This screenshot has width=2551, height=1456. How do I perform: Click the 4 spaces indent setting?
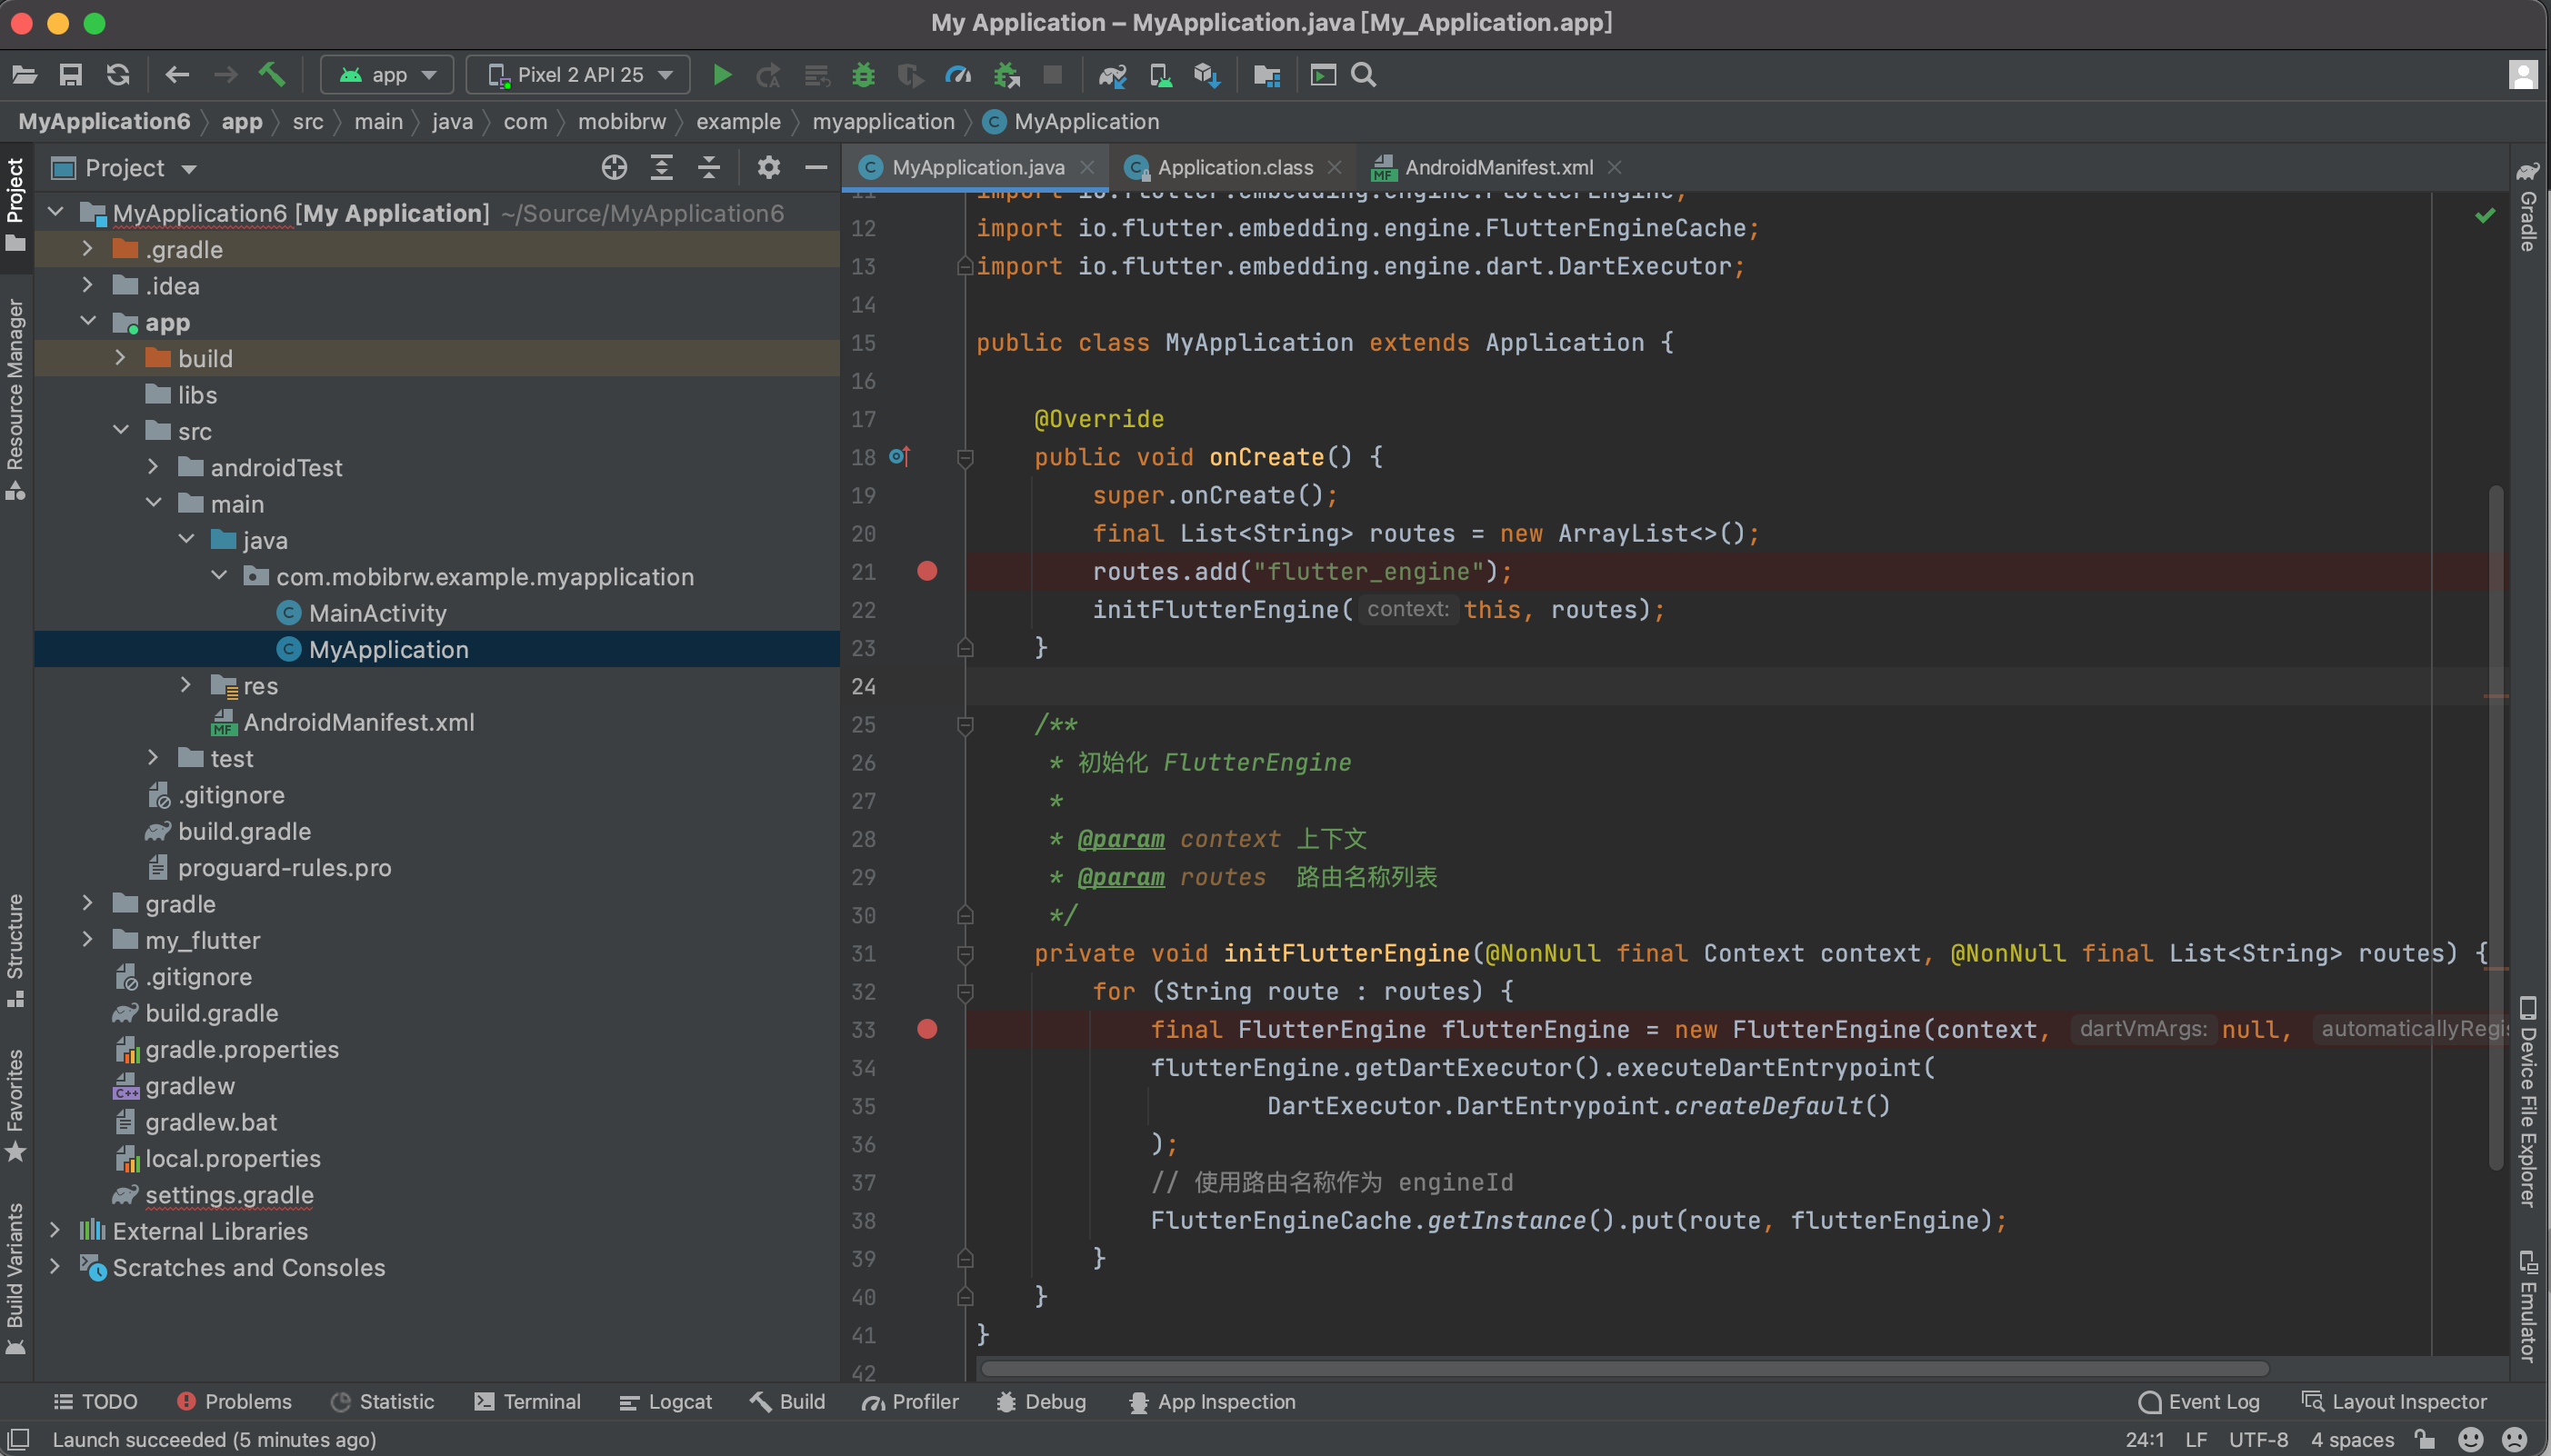coord(2352,1439)
